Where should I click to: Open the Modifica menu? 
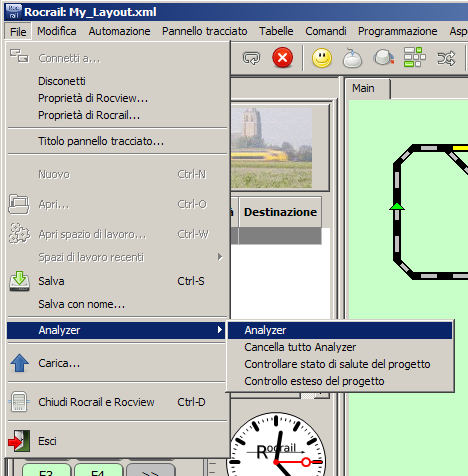pos(57,31)
